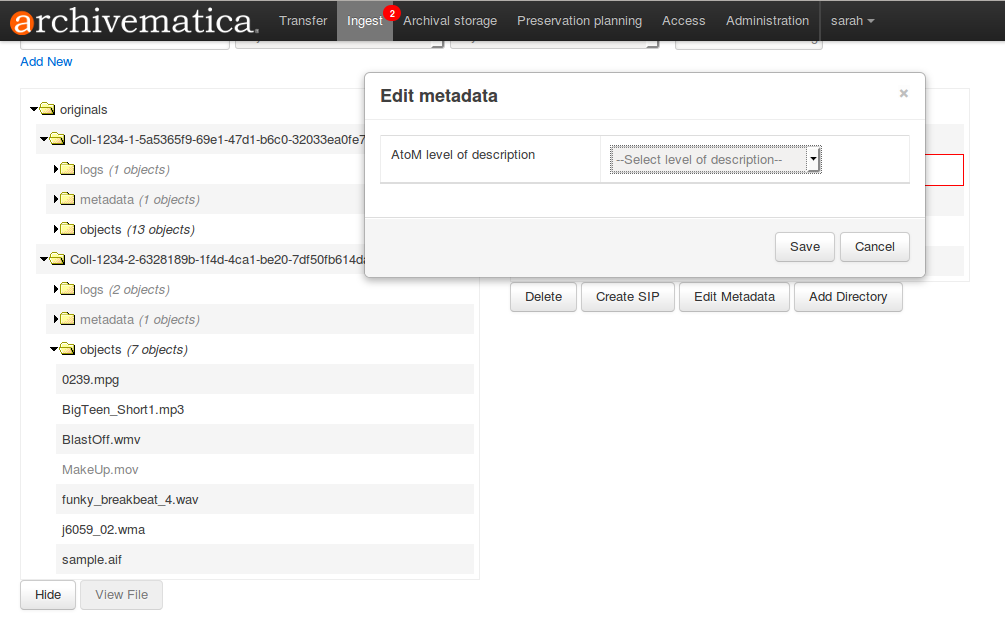Click the Coll-1234-2 folder icon
The image size is (1005, 624).
[57, 259]
